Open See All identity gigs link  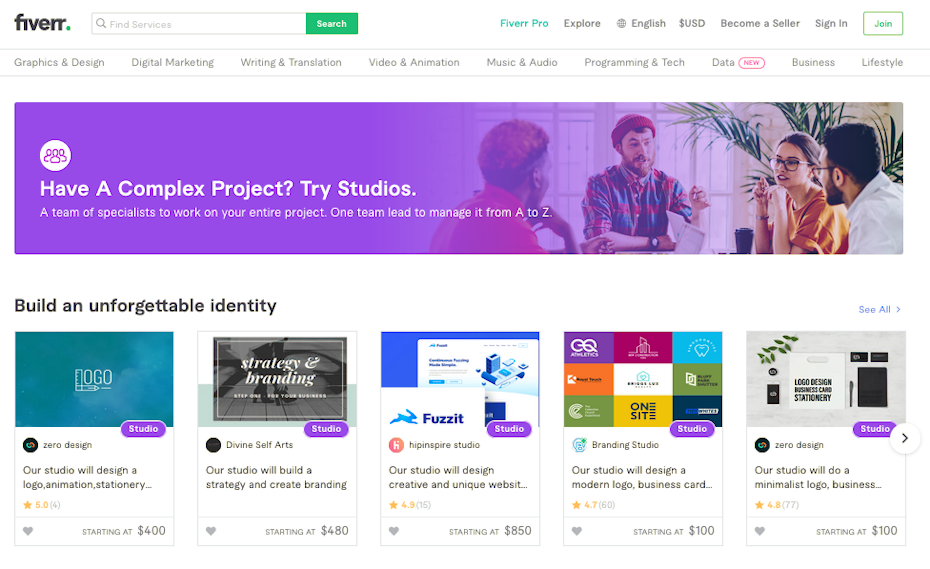tap(880, 310)
